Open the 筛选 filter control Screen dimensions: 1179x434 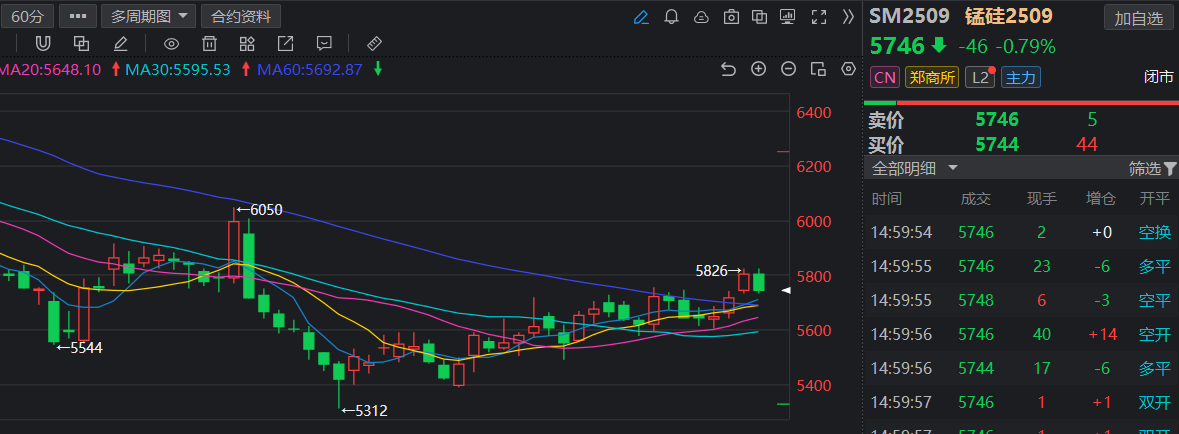(x=1152, y=168)
